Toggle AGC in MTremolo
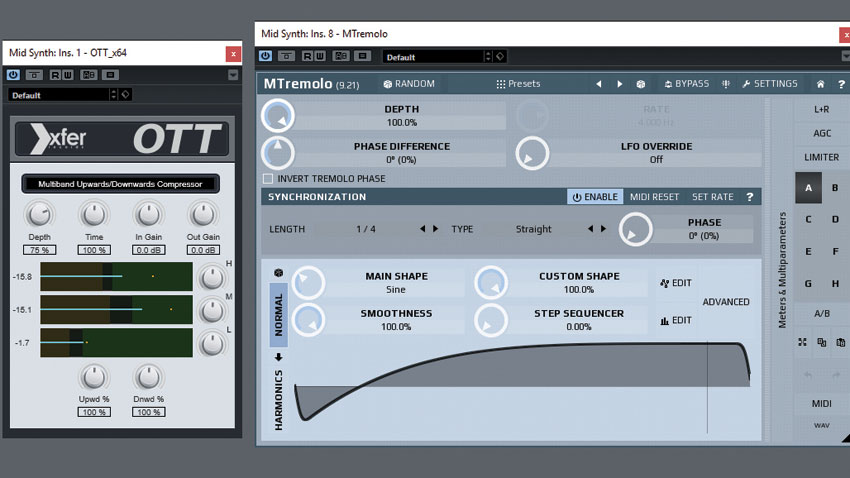The image size is (850, 478). pyautogui.click(x=821, y=133)
